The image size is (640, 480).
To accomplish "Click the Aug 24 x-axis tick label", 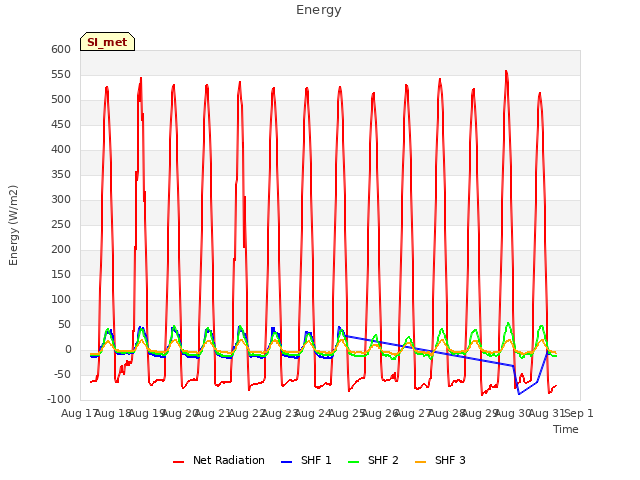I will click(x=313, y=413).
